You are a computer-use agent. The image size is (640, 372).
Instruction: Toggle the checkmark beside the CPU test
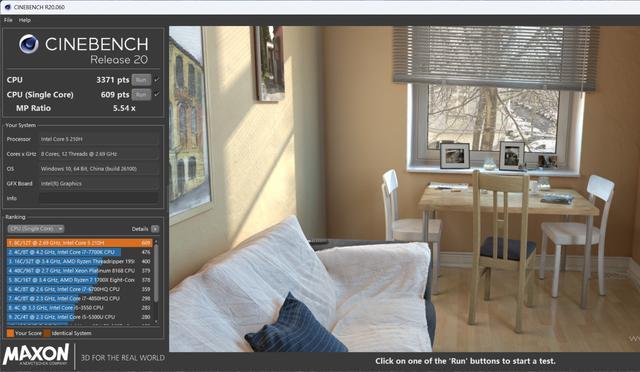(157, 80)
